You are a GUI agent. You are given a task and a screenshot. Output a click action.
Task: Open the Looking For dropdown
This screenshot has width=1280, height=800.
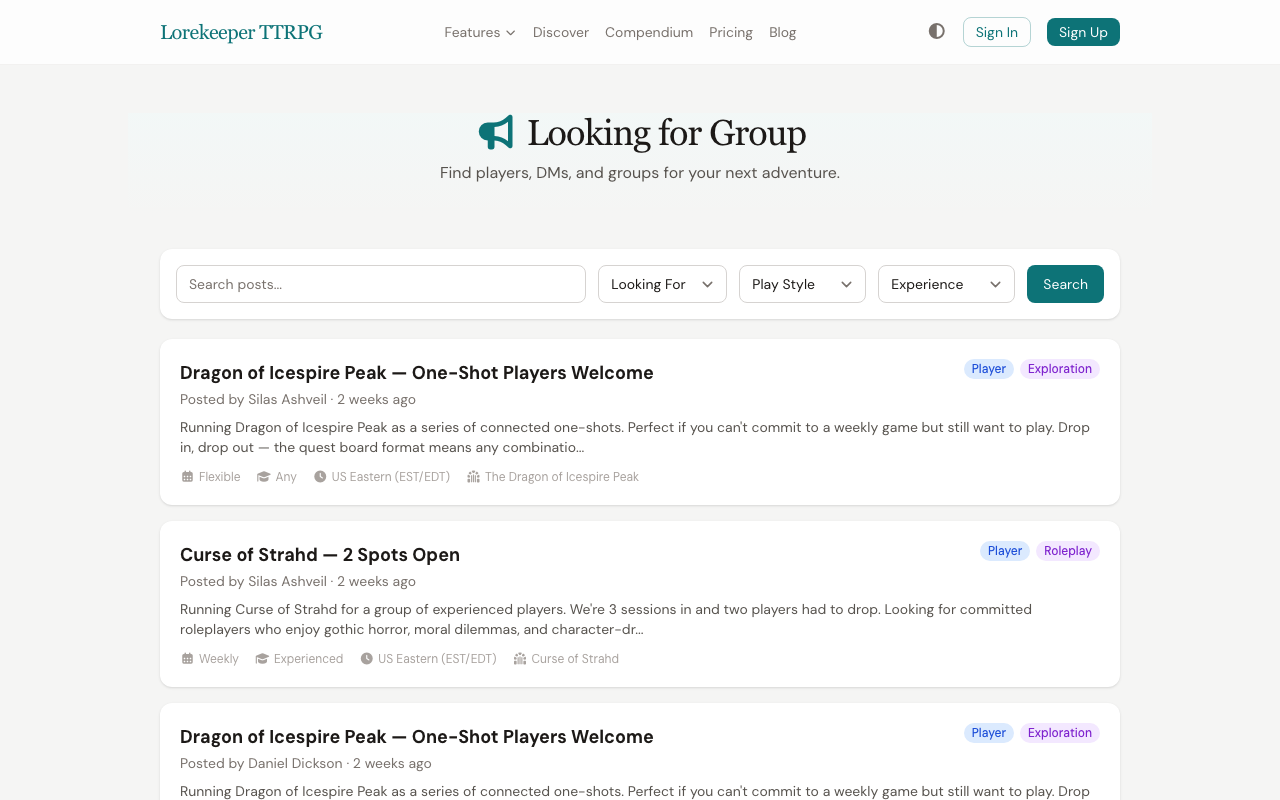click(x=662, y=284)
